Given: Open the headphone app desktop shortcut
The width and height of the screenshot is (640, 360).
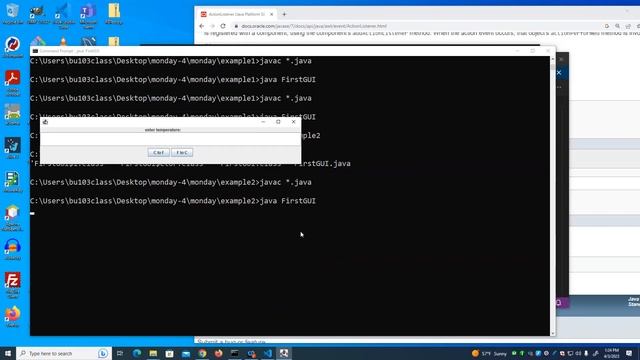Looking at the screenshot, I should click(x=13, y=249).
